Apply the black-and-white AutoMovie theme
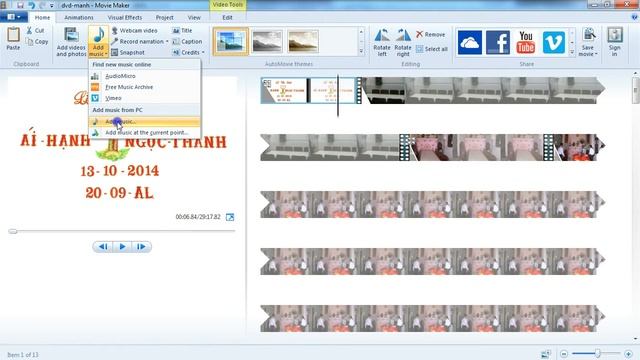Image resolution: width=640 pixels, height=360 pixels. pyautogui.click(x=267, y=42)
